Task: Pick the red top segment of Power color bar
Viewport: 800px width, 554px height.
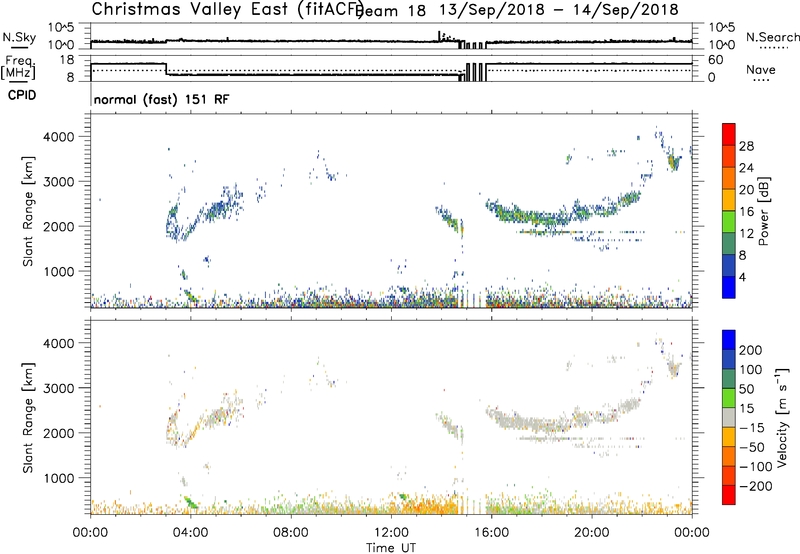Action: pyautogui.click(x=729, y=134)
